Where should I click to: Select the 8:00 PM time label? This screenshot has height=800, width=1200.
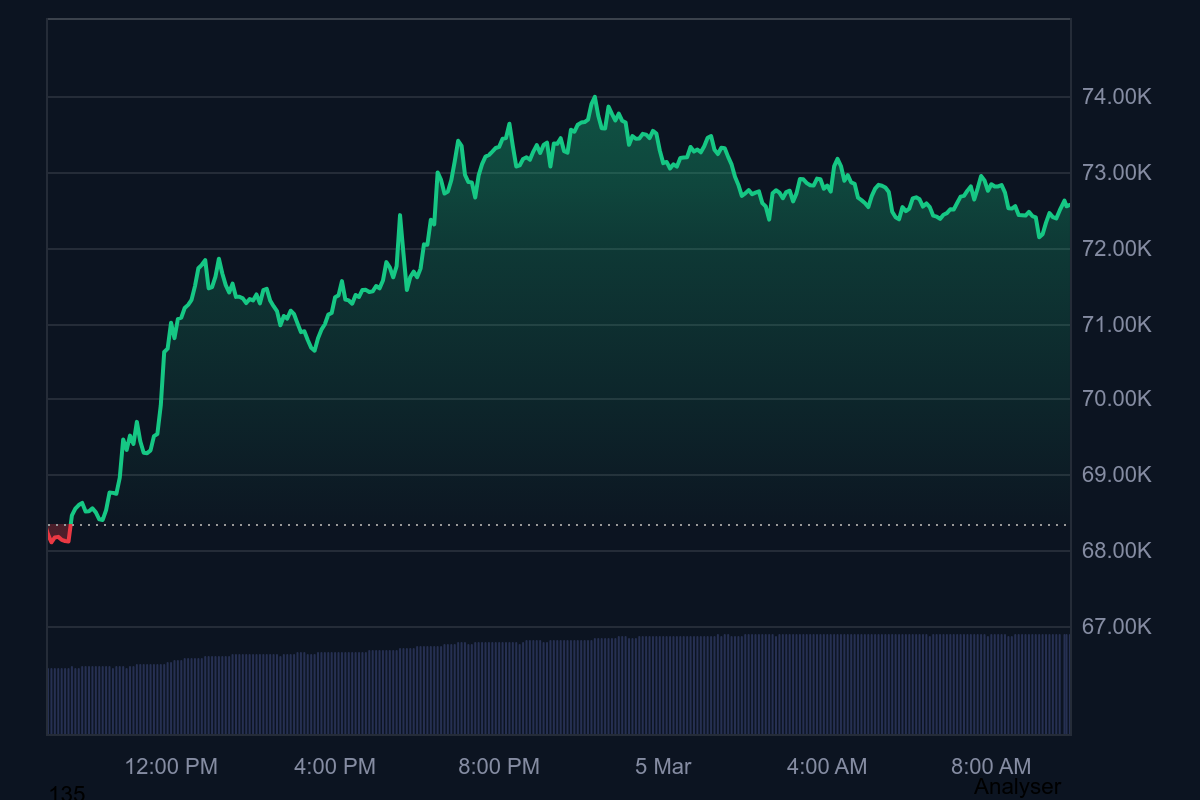pyautogui.click(x=499, y=767)
